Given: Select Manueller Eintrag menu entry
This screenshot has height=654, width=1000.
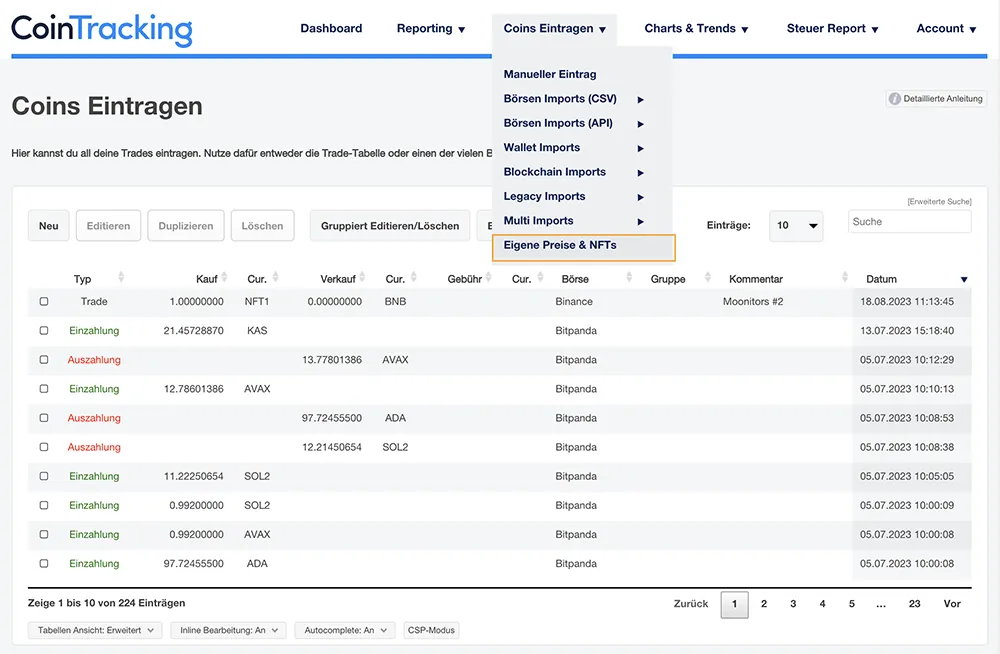Looking at the screenshot, I should click(550, 75).
